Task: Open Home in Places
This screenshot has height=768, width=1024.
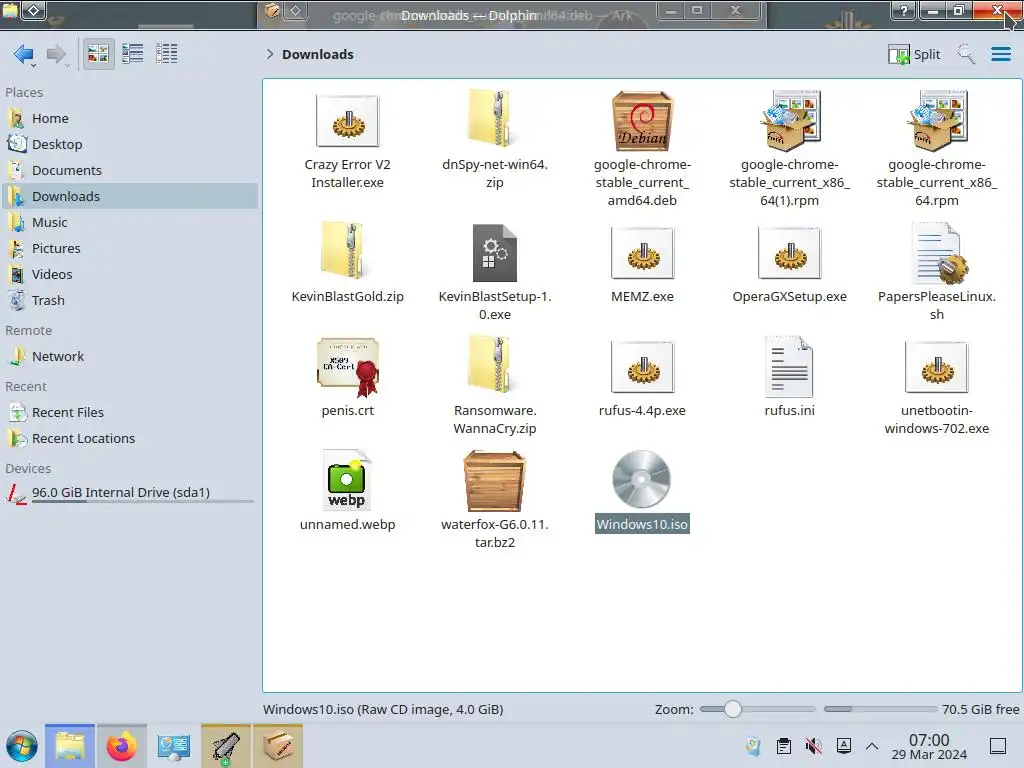Action: tap(130, 118)
